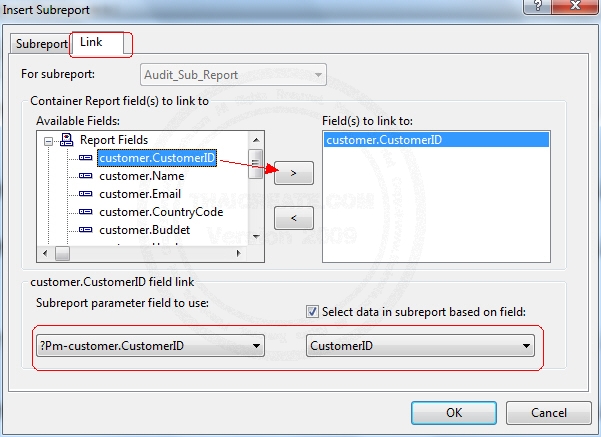
Task: Click the field icon beside customer.CustomerID
Action: pos(85,158)
